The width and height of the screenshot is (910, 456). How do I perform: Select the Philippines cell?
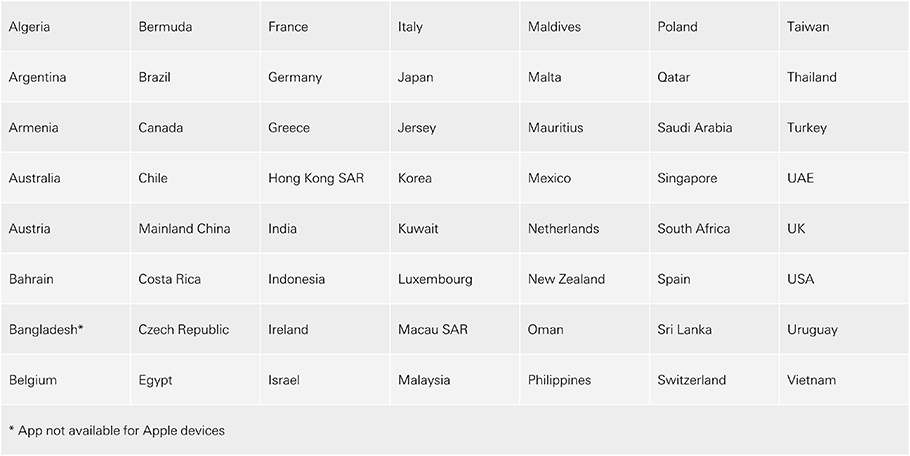[559, 380]
